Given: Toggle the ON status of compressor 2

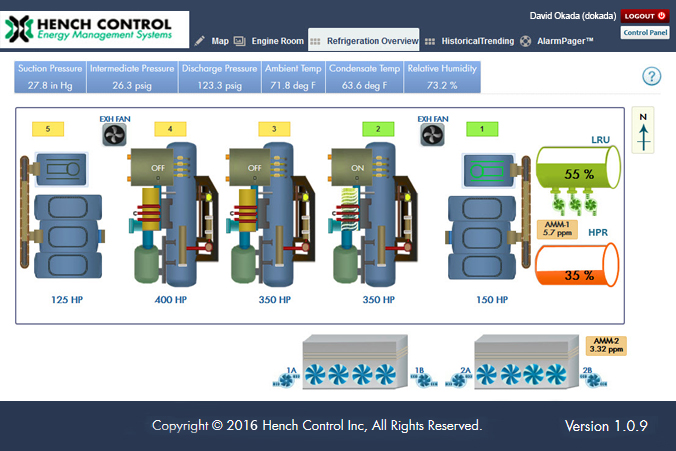Looking at the screenshot, I should [356, 169].
